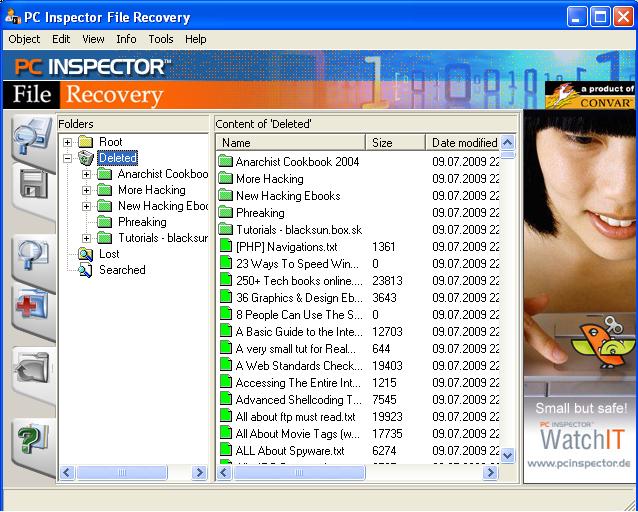Click the folder with back arrow sidebar icon
The image size is (638, 512).
tap(33, 368)
